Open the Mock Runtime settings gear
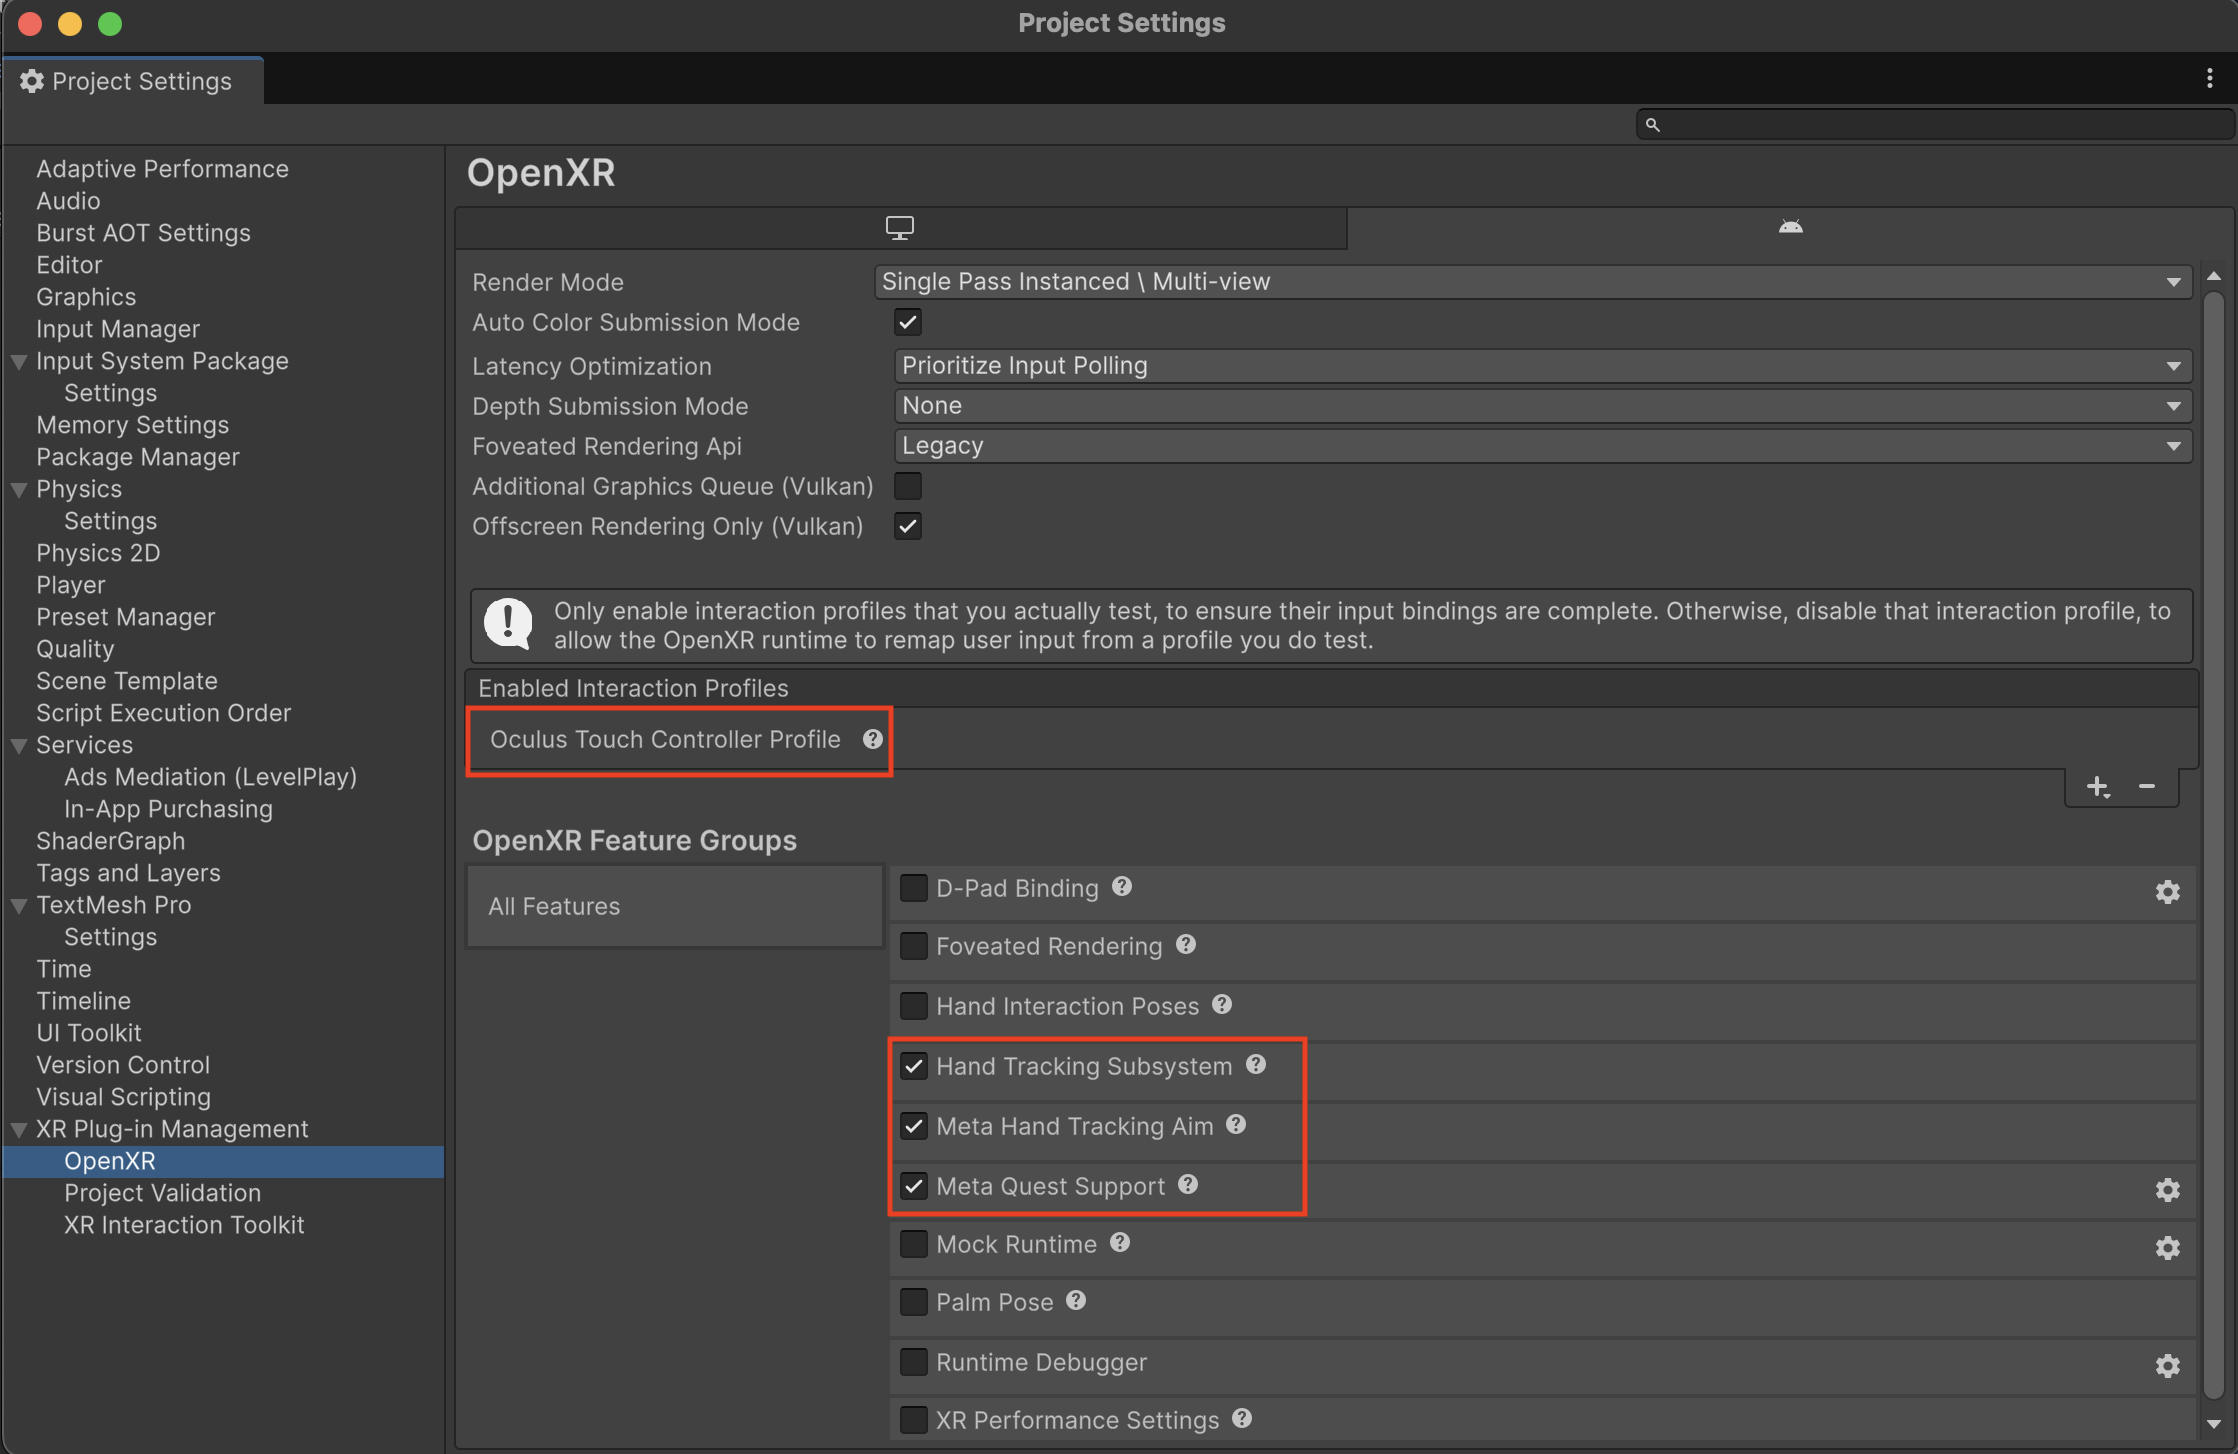Screen dimensions: 2238x1454 (2168, 1247)
